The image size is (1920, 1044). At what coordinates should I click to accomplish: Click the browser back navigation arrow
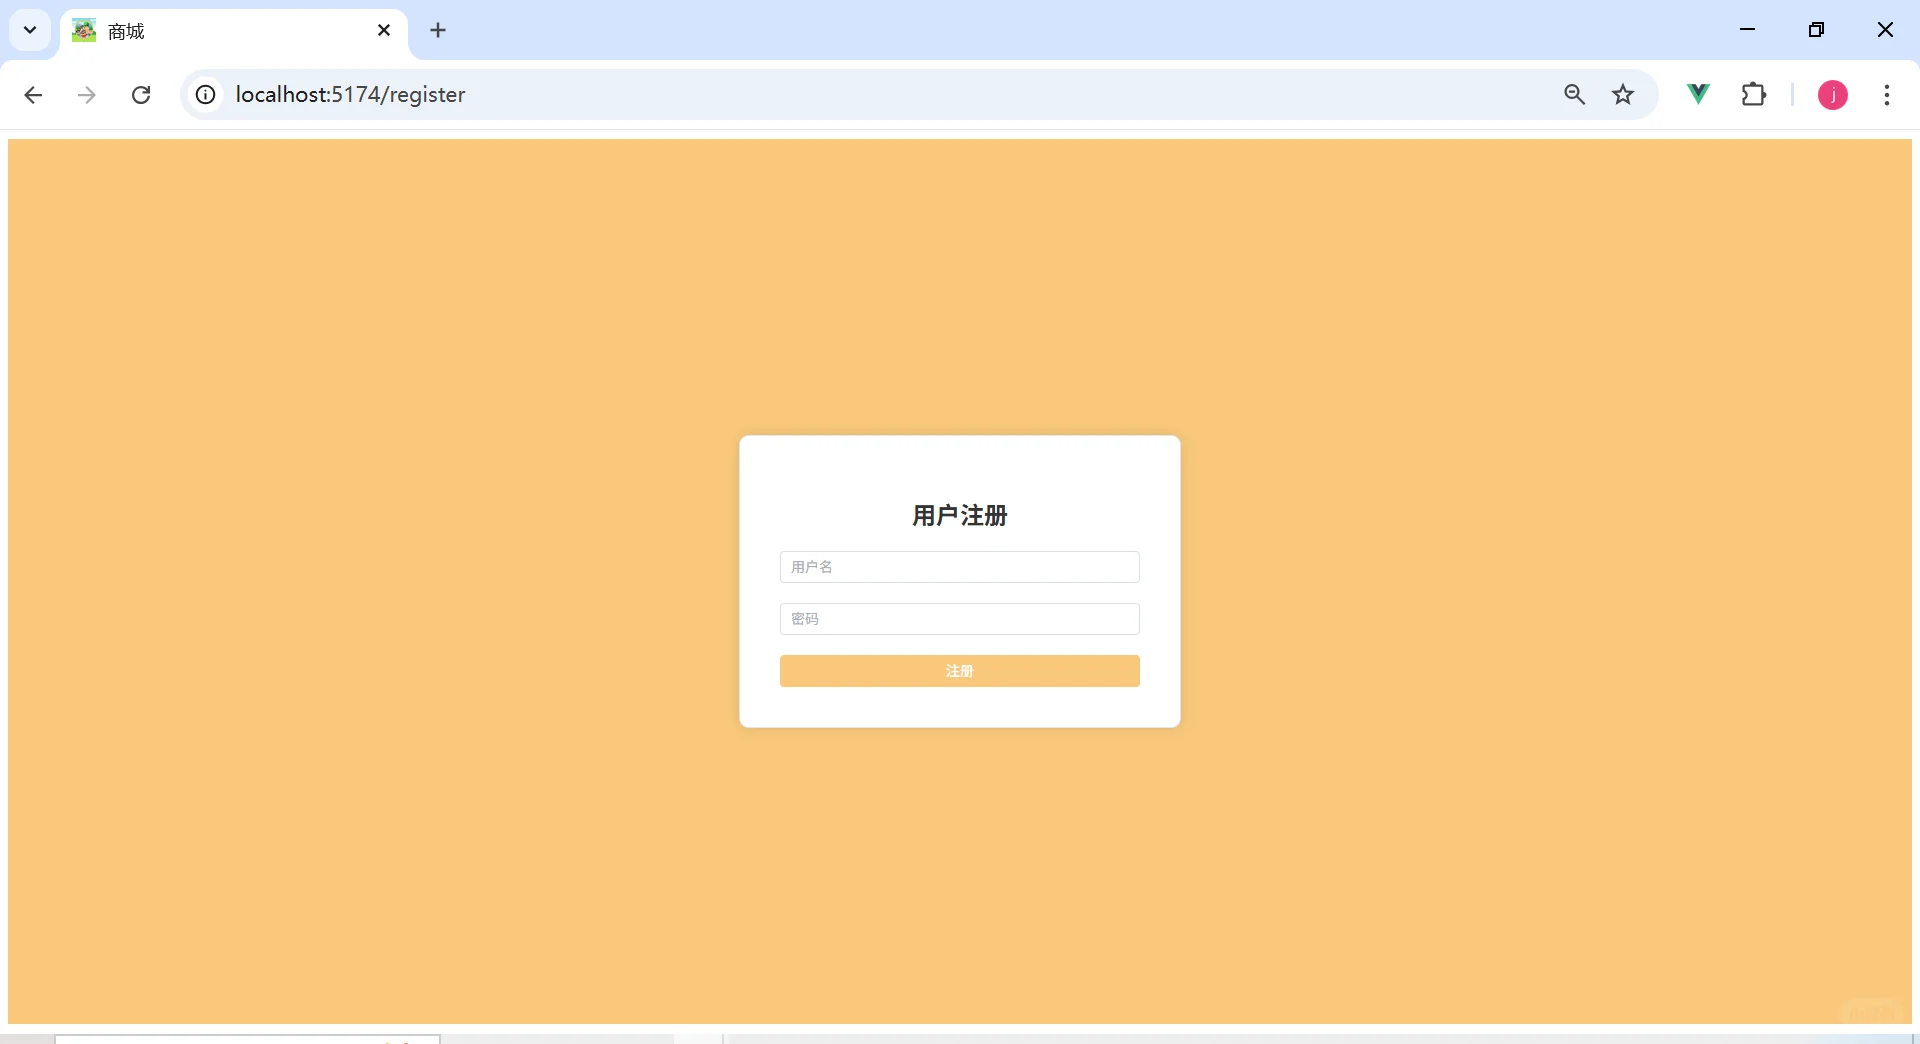click(33, 95)
